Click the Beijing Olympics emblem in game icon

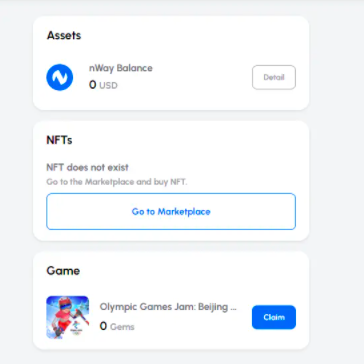[x=77, y=327]
